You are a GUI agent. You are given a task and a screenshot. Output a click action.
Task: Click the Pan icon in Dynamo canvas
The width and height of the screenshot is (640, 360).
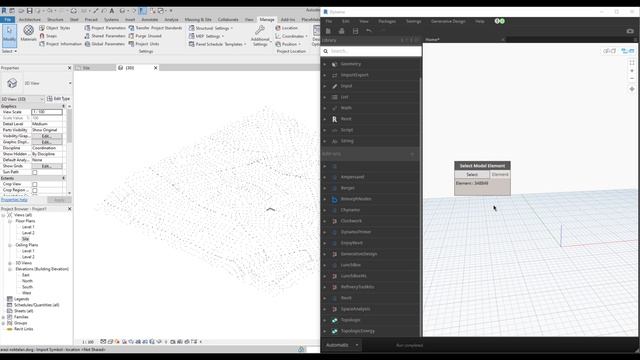click(x=632, y=89)
